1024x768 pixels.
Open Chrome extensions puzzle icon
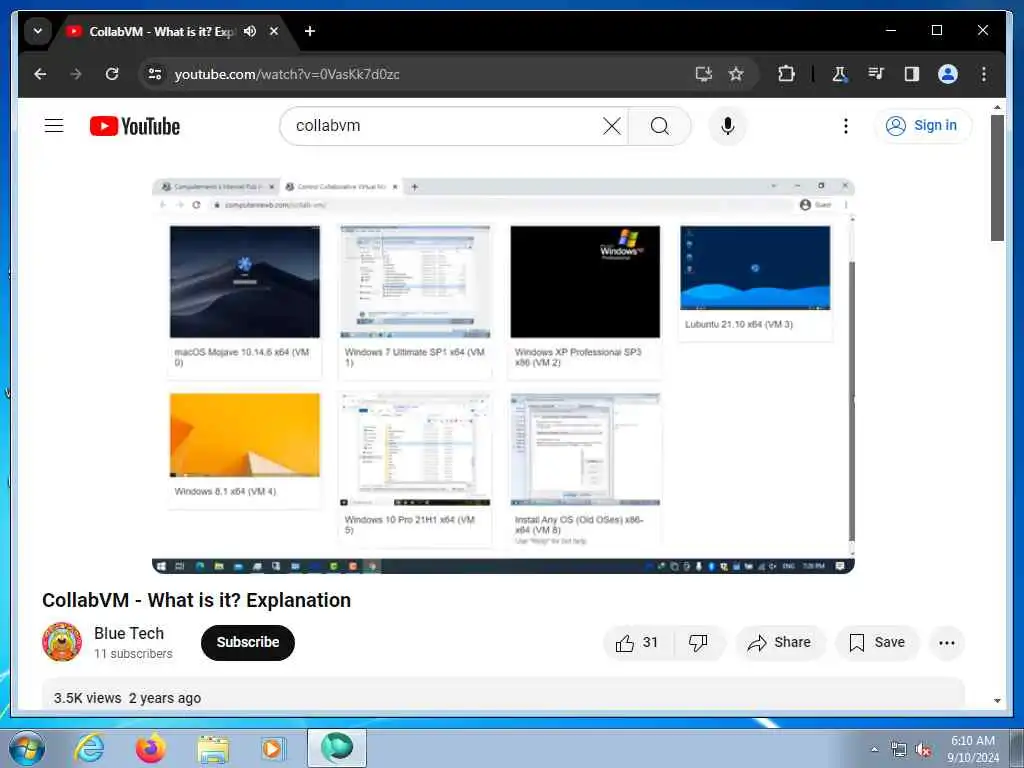(x=786, y=74)
